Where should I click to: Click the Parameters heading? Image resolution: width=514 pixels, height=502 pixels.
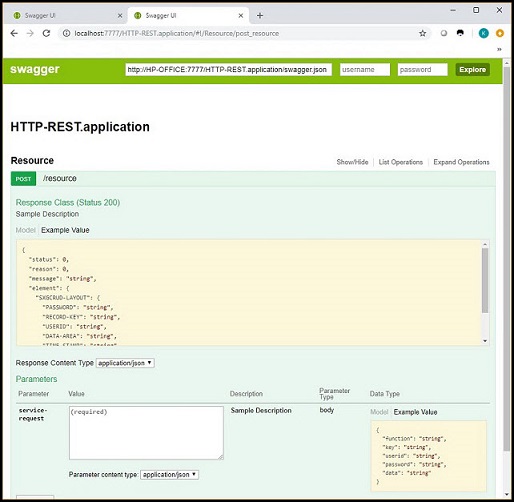coord(36,379)
